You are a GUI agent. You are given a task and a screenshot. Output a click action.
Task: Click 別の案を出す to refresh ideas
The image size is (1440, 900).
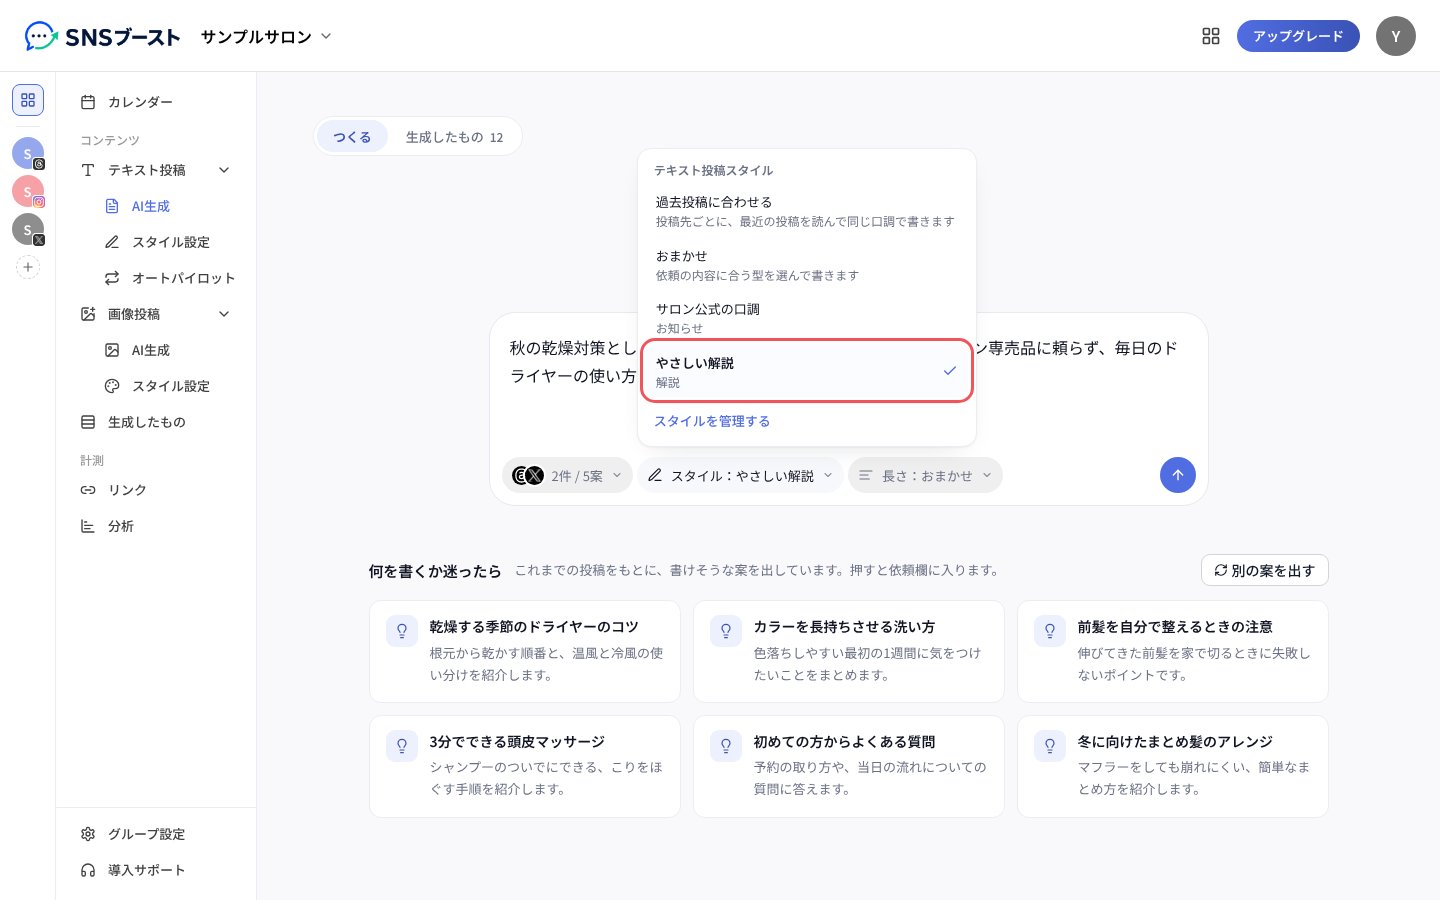[x=1265, y=570]
